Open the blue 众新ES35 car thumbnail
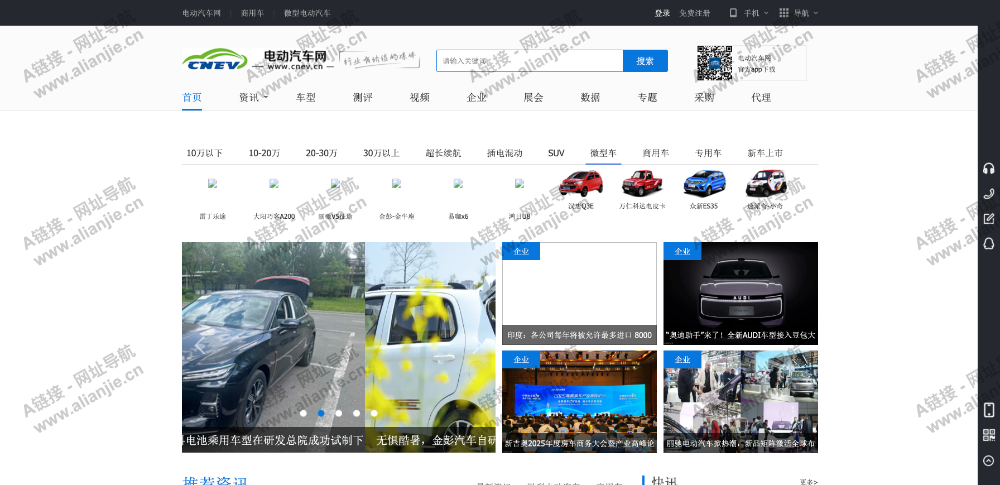 pyautogui.click(x=704, y=183)
